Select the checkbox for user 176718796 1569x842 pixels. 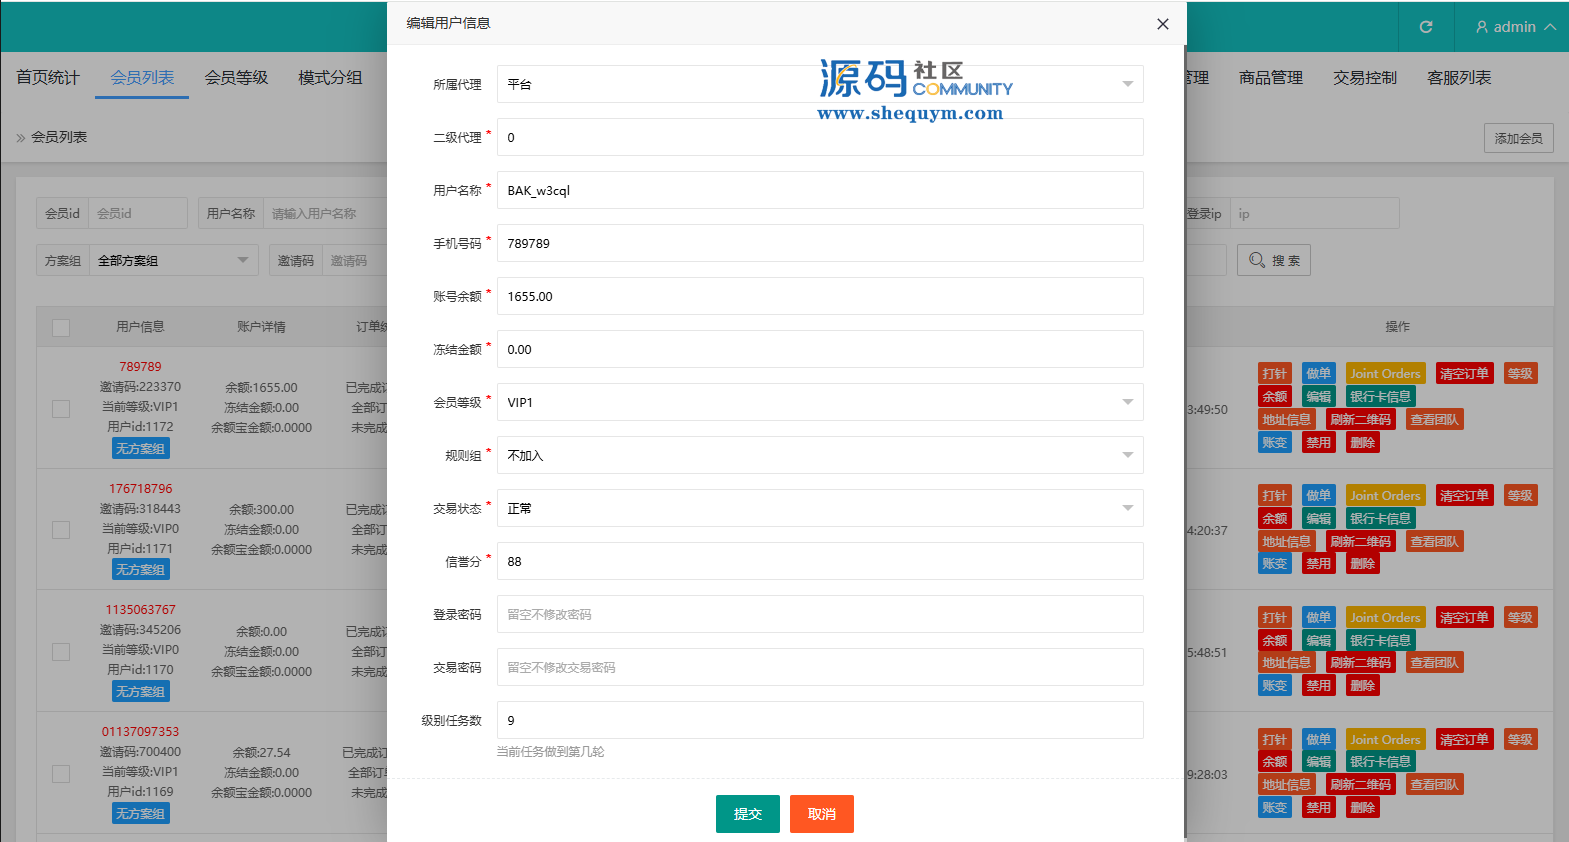(x=61, y=530)
